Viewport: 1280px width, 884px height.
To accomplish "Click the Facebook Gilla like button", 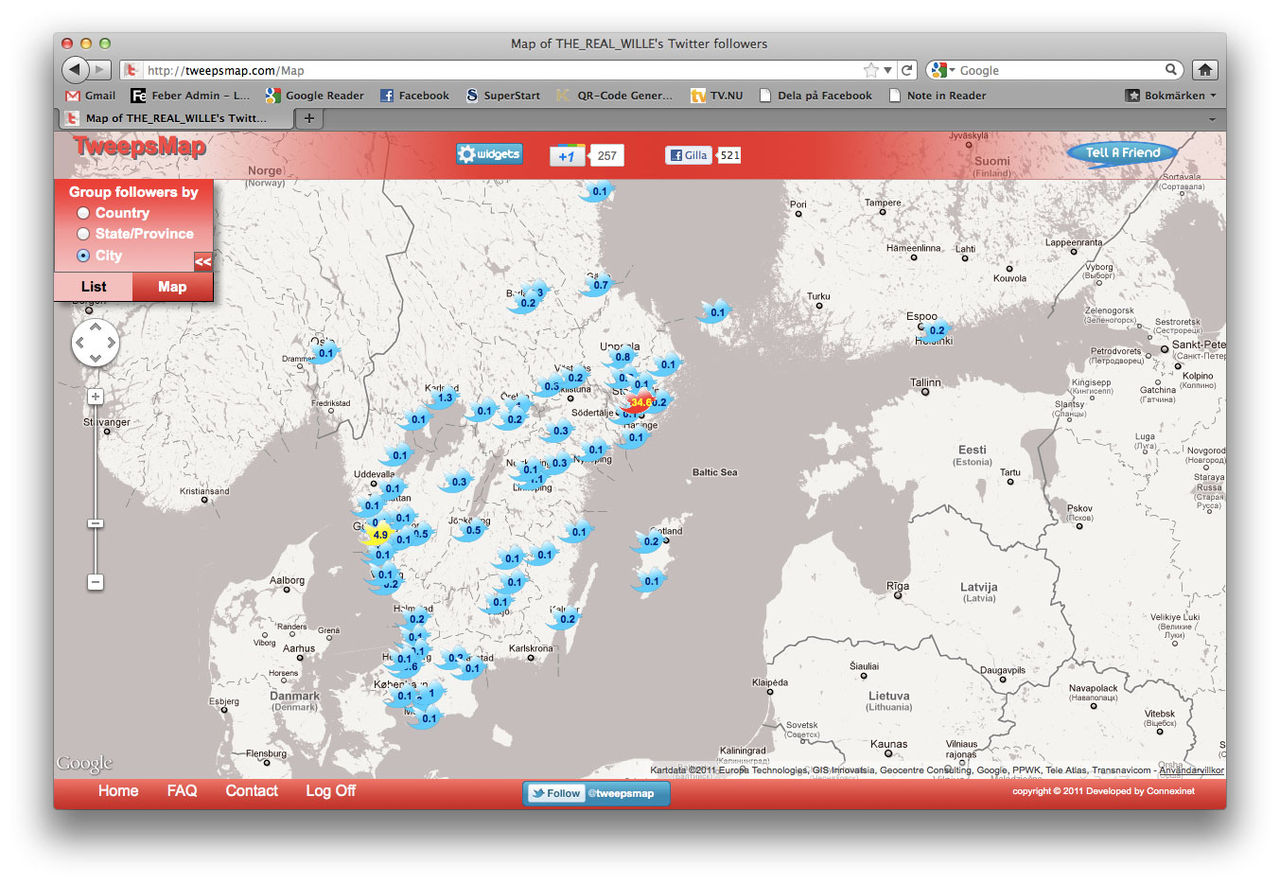I will click(688, 155).
